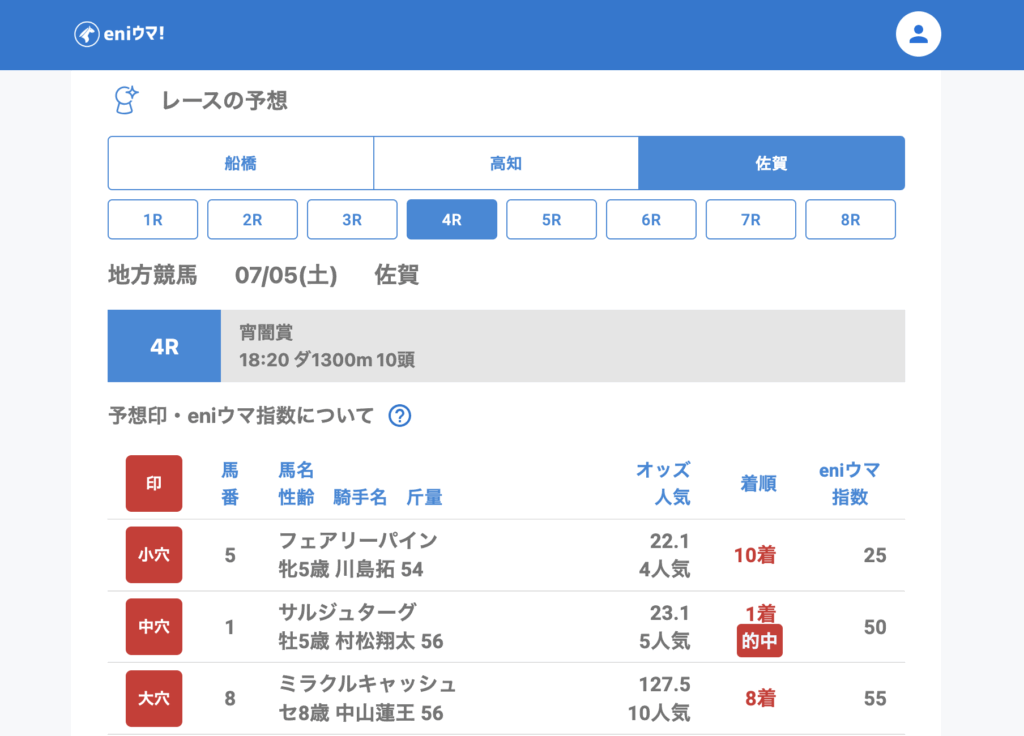Click the 印 column header badge

(x=154, y=483)
